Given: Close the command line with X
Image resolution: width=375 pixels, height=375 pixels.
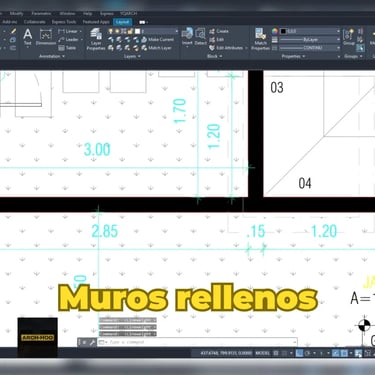Looking at the screenshot, I should tap(84, 342).
